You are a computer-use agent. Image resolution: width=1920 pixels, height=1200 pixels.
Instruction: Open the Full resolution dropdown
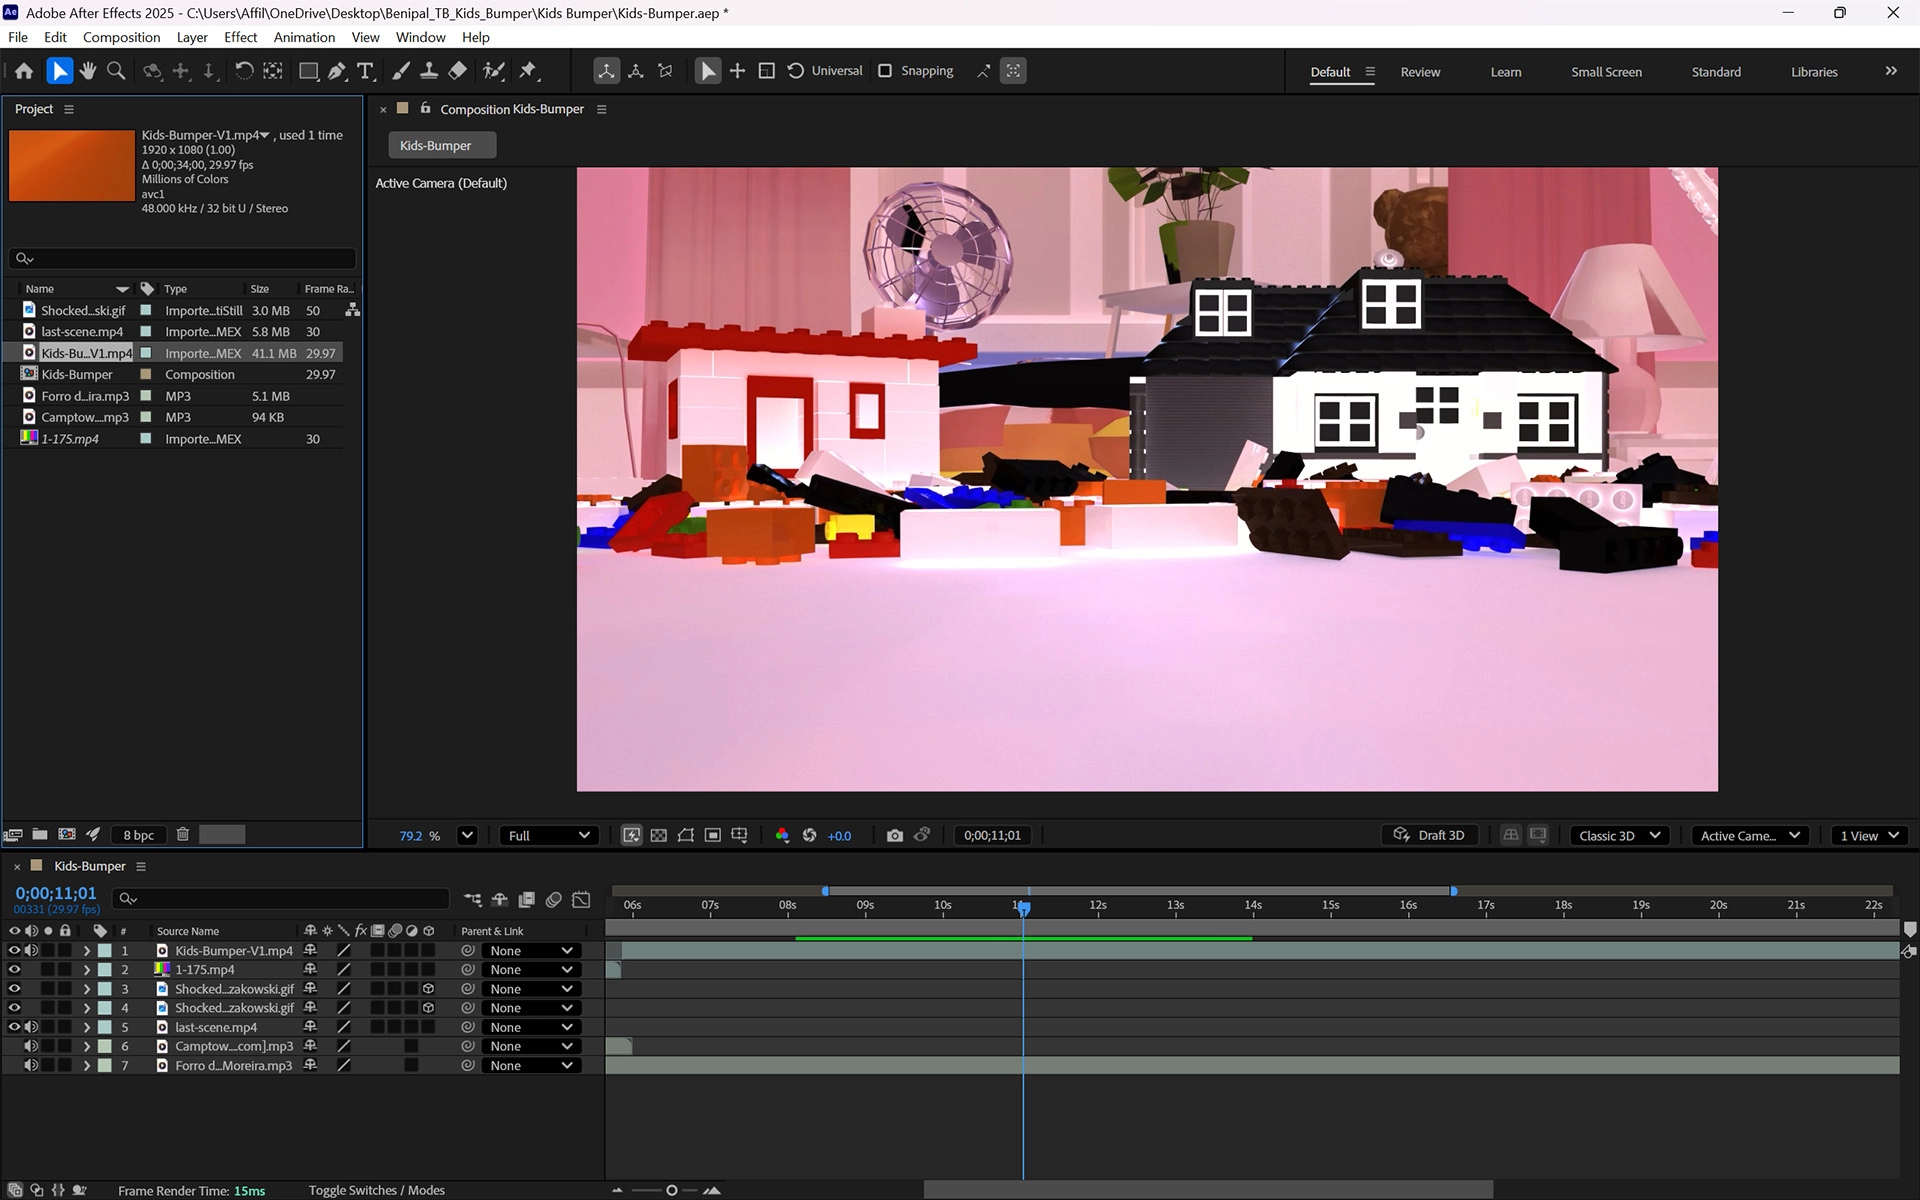549,835
